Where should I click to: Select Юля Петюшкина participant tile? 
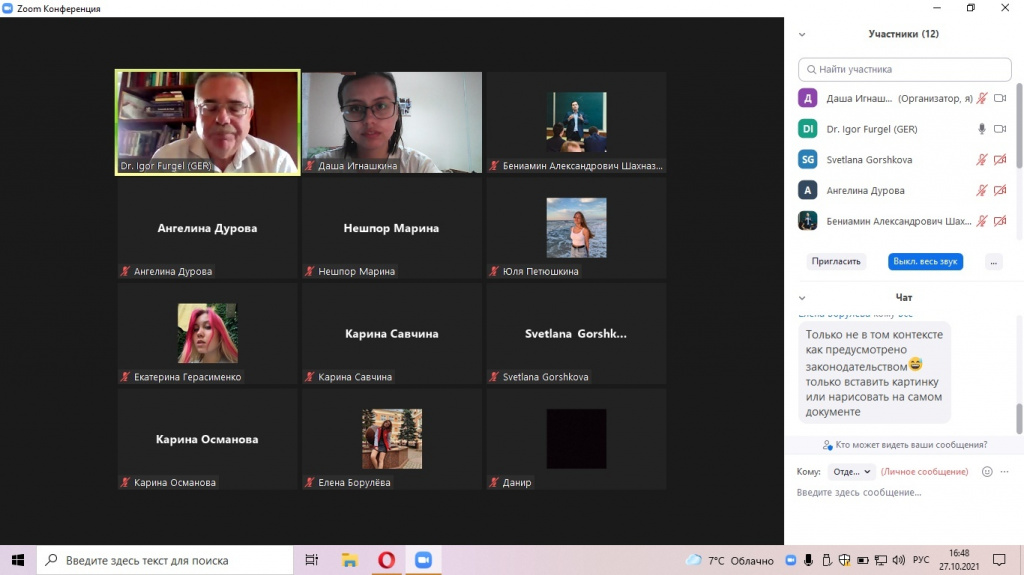click(576, 228)
